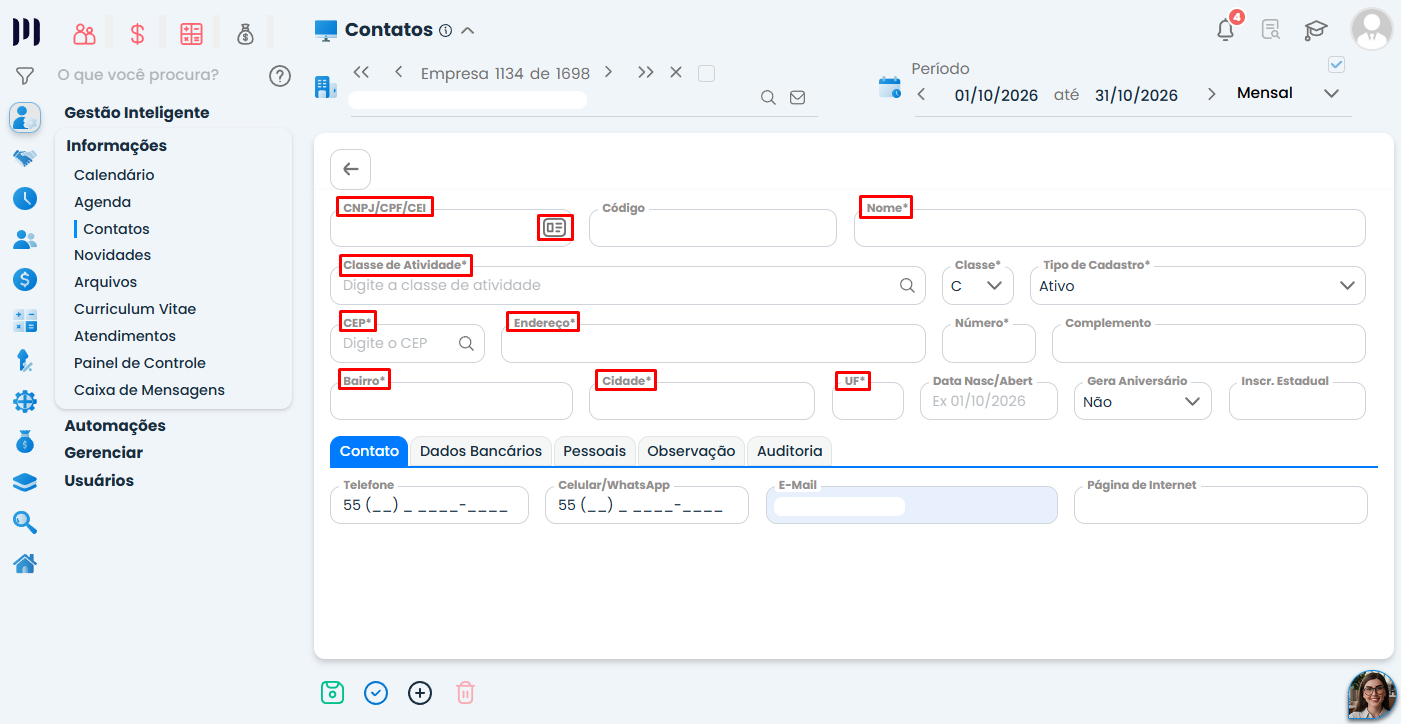Screen dimensions: 1401x724
Task: Open Curriculum Vitae in the menu
Action: (135, 309)
